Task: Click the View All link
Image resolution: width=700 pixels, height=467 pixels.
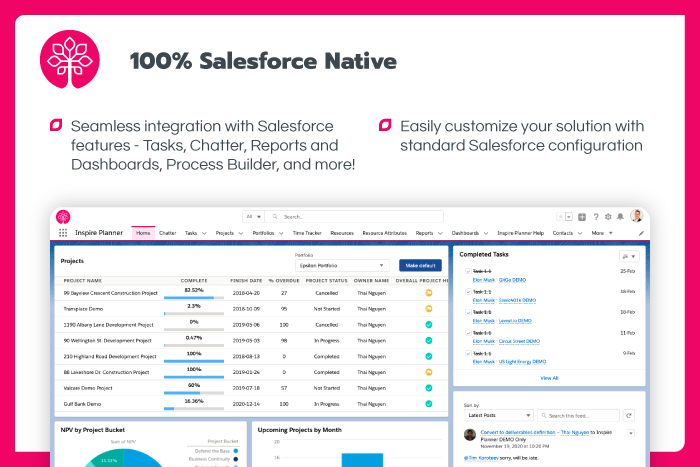Action: (549, 378)
